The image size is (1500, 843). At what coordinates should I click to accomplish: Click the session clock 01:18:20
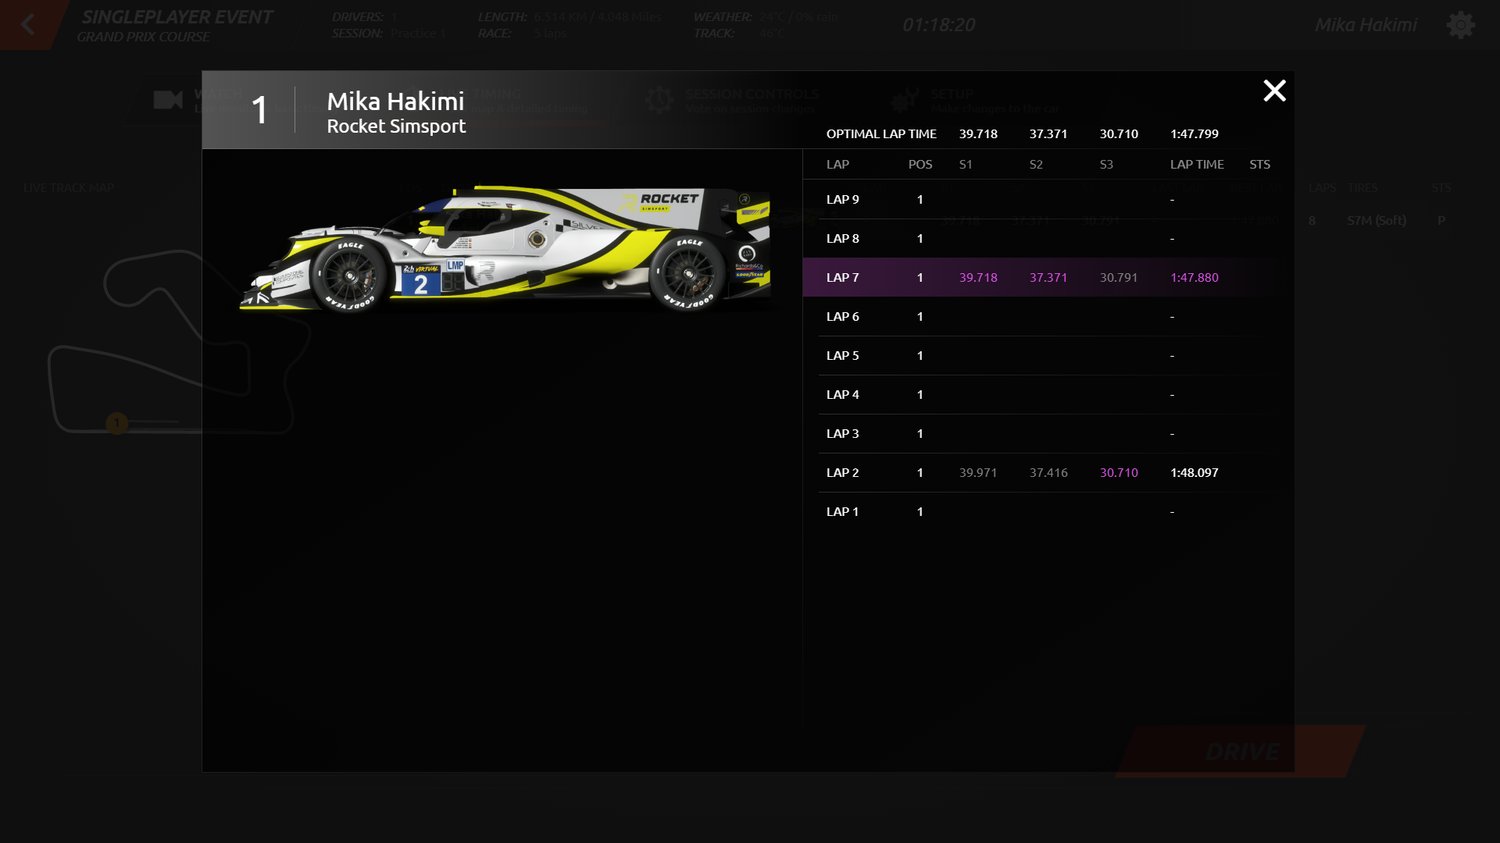point(938,25)
